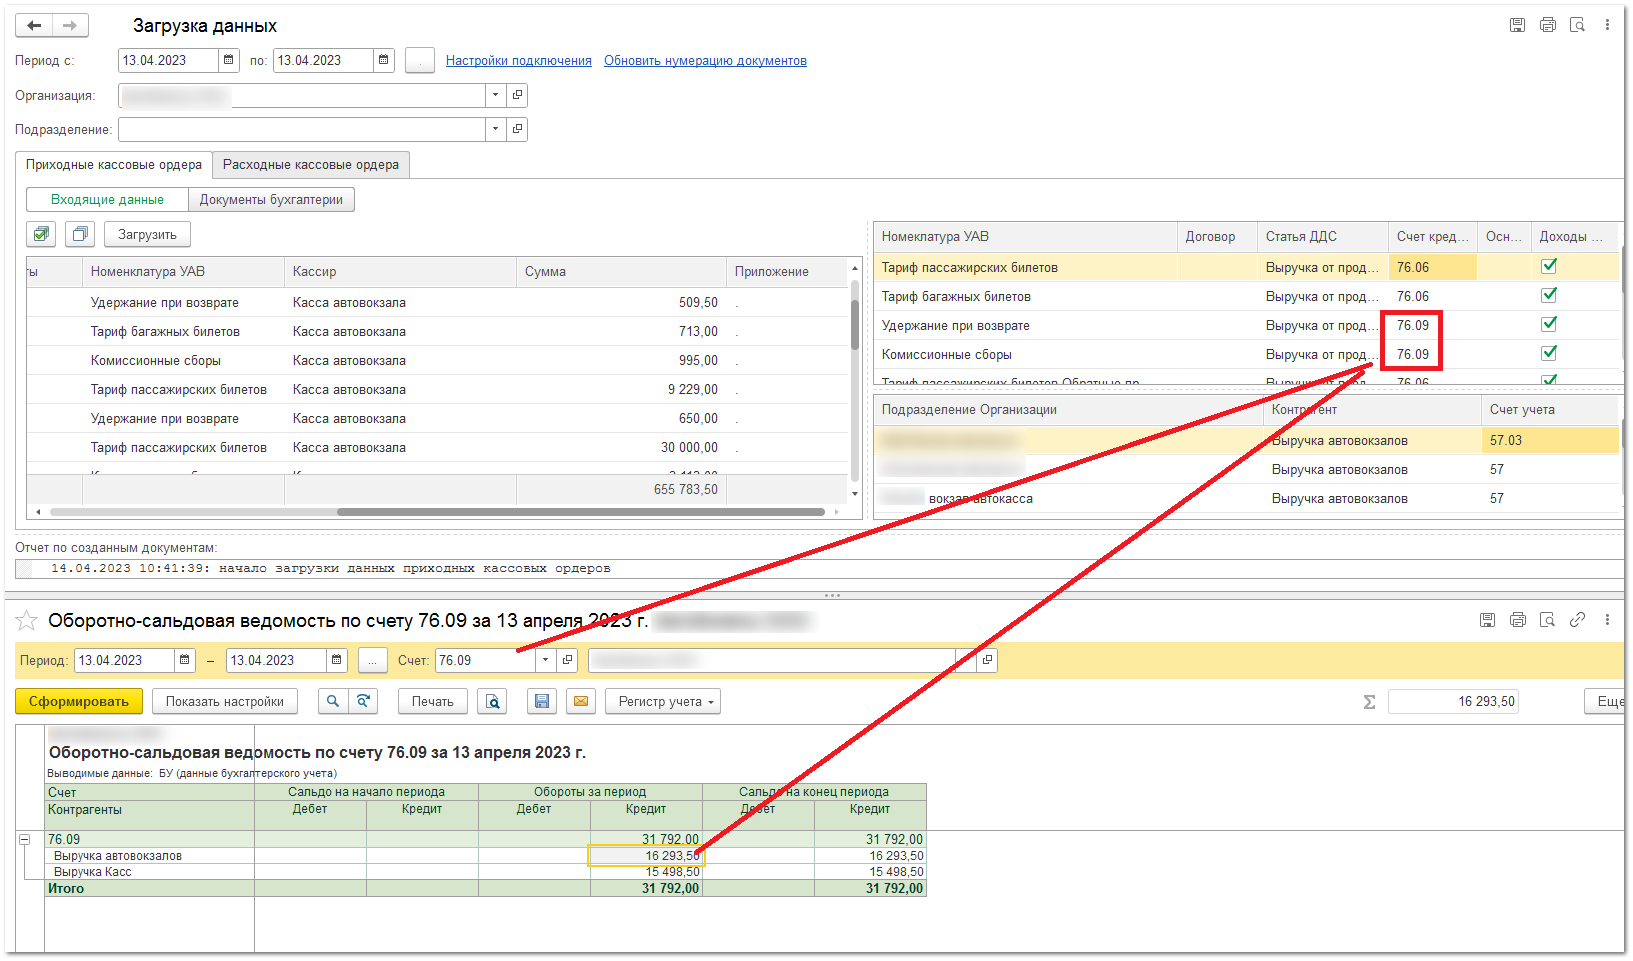The width and height of the screenshot is (1633, 961).
Task: Toggle checkbox for Тариф пассажирских билетов row
Action: tap(1549, 266)
